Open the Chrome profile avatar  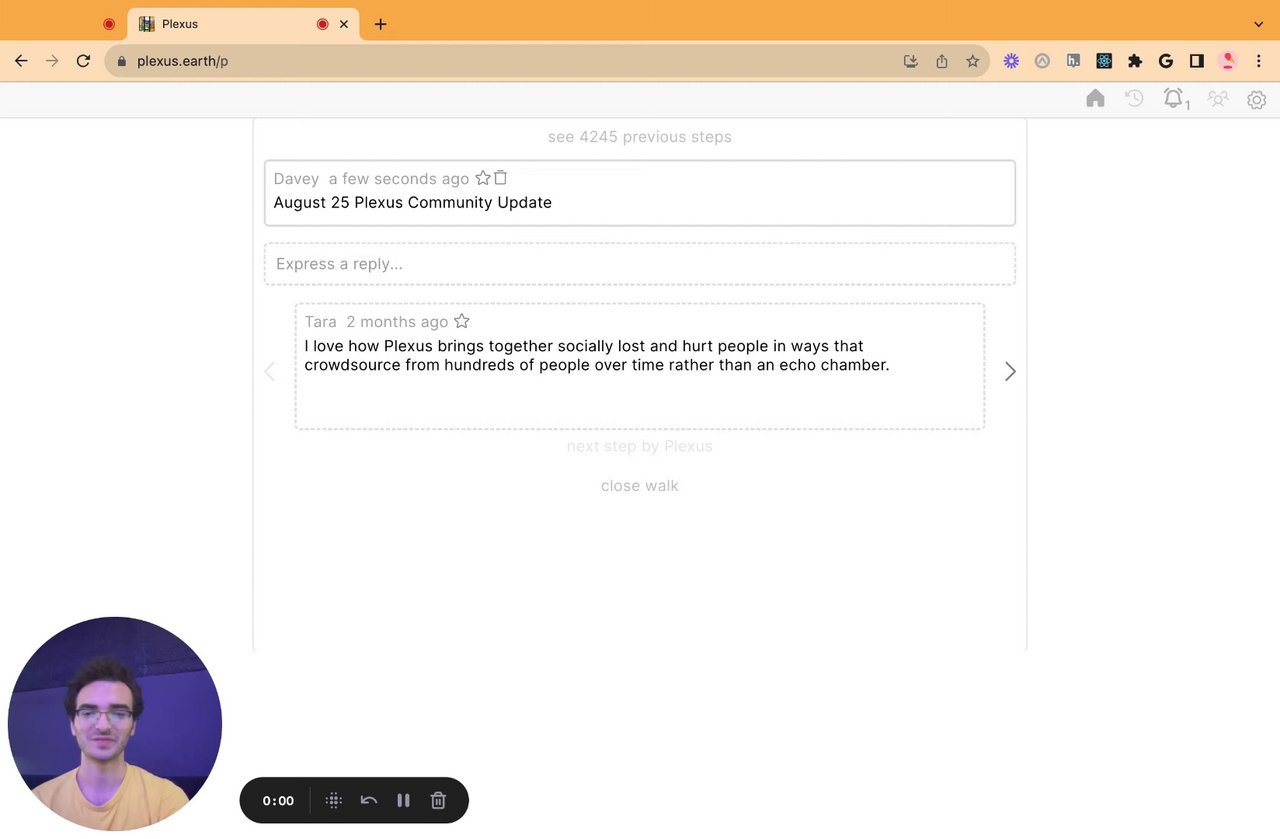1228,61
